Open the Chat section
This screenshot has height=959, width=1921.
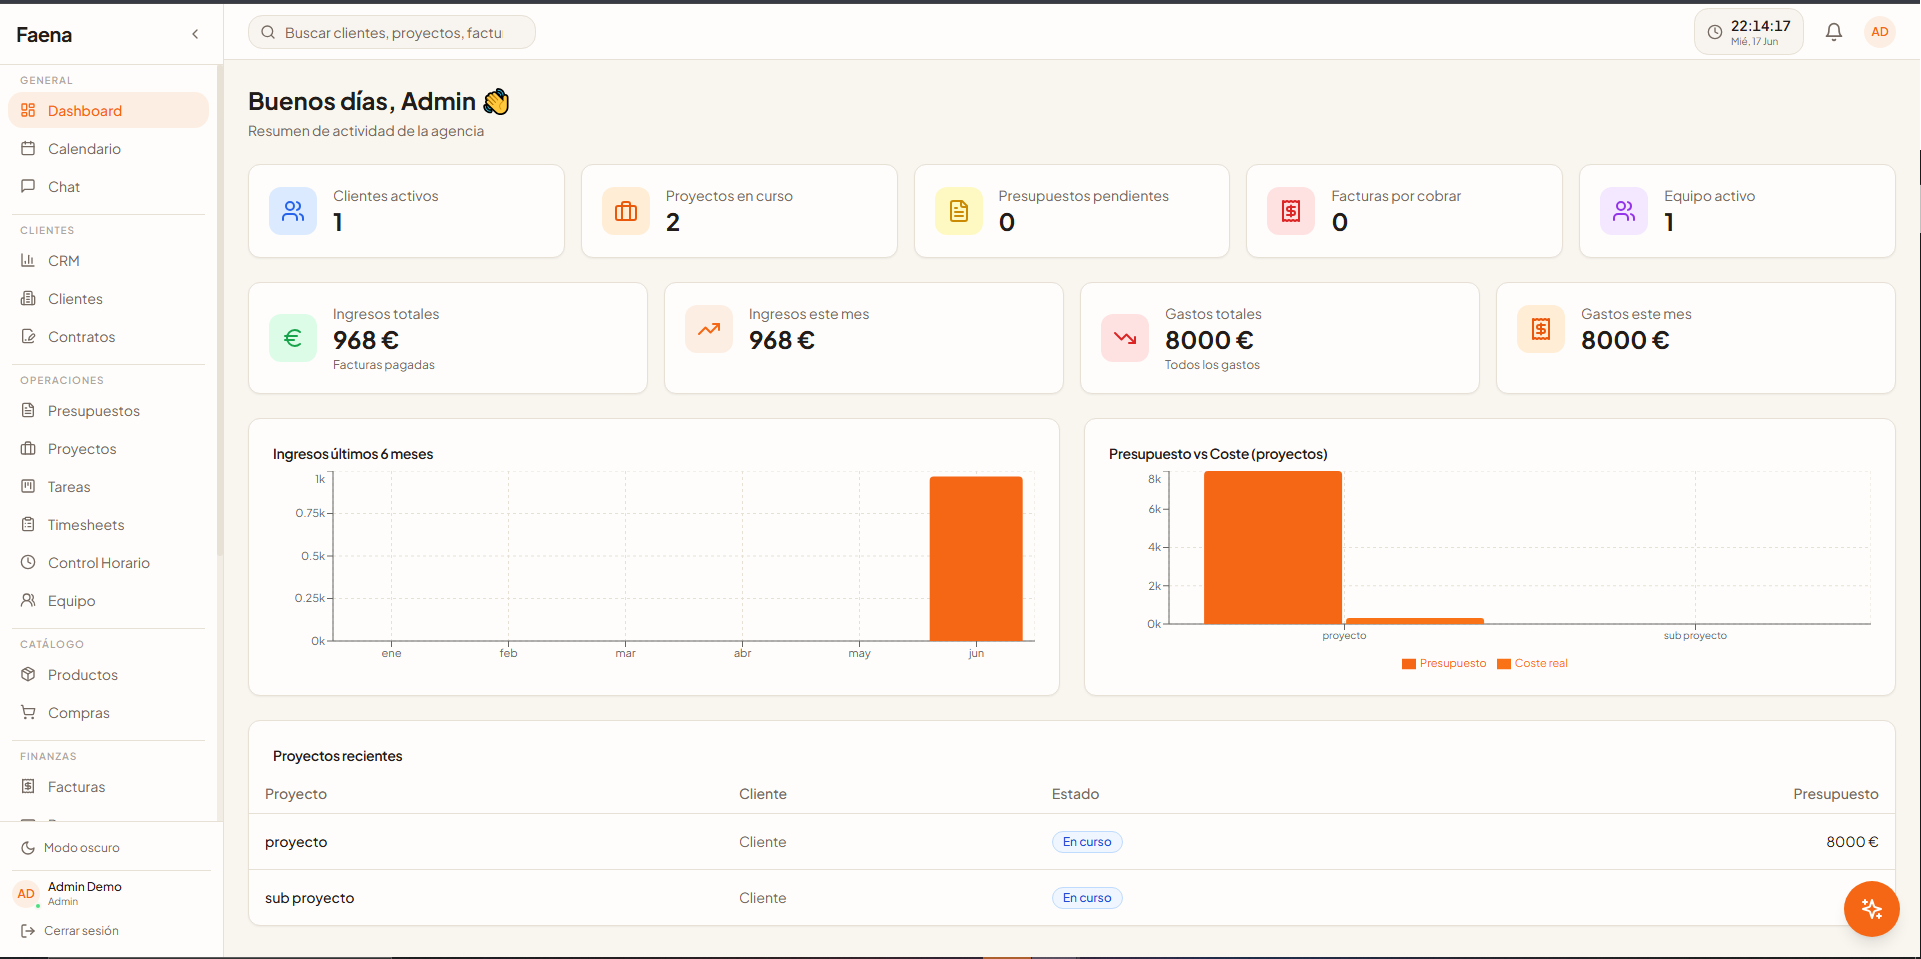[108, 186]
